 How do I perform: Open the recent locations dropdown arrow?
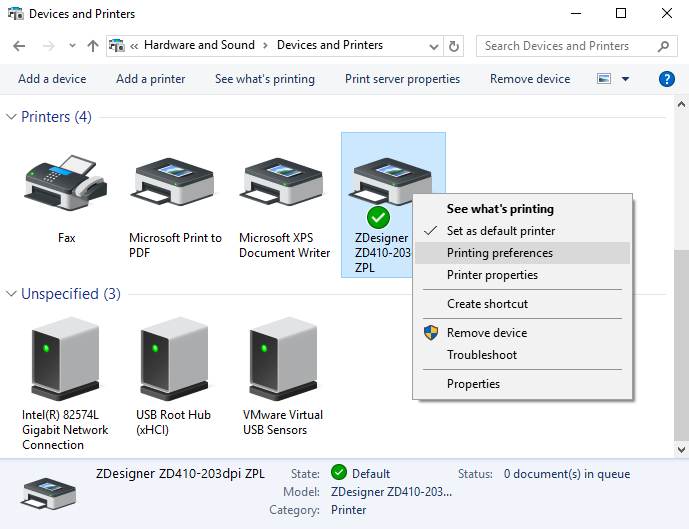(x=72, y=45)
